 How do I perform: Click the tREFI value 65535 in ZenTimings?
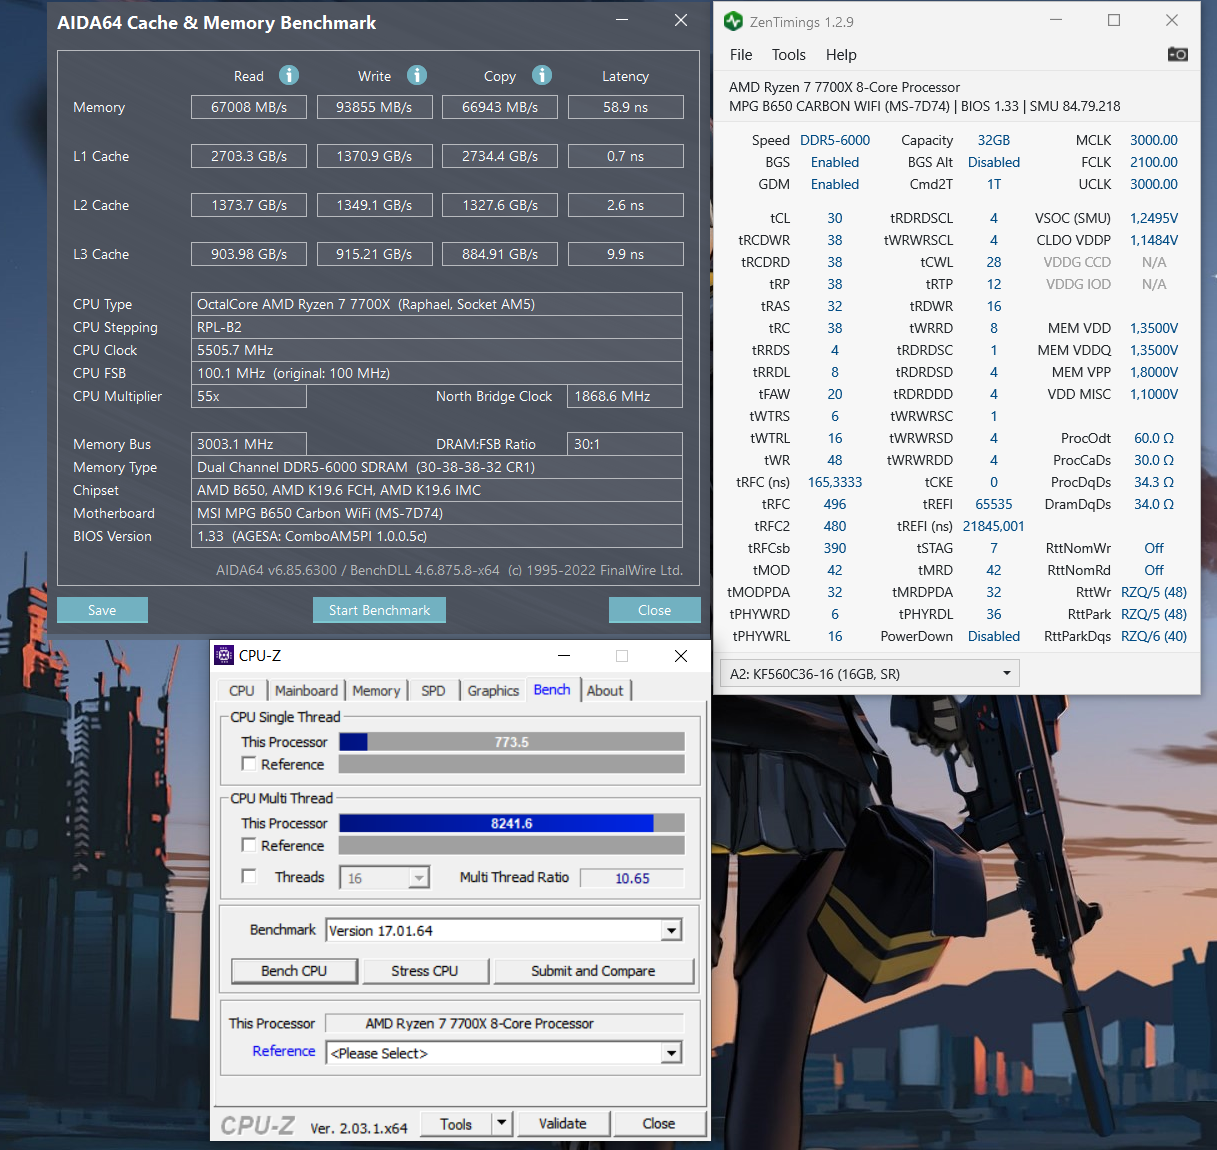tap(994, 504)
